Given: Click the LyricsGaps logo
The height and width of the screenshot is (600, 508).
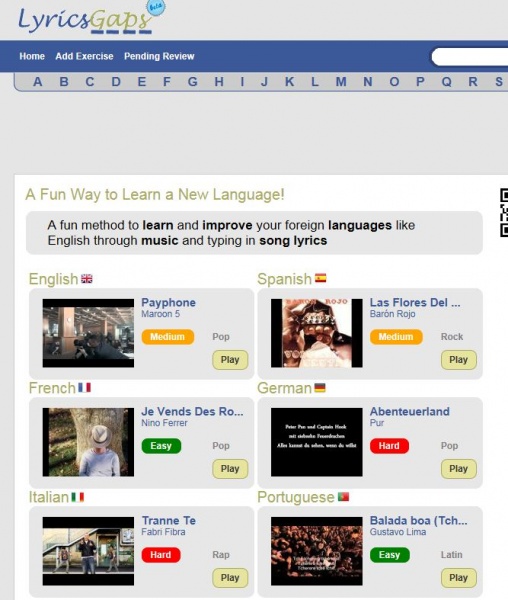Looking at the screenshot, I should click(x=91, y=19).
